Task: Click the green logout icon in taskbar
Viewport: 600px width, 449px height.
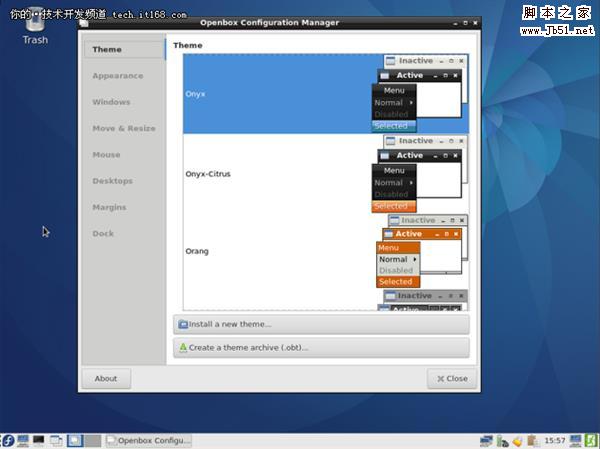Action: pyautogui.click(x=592, y=441)
